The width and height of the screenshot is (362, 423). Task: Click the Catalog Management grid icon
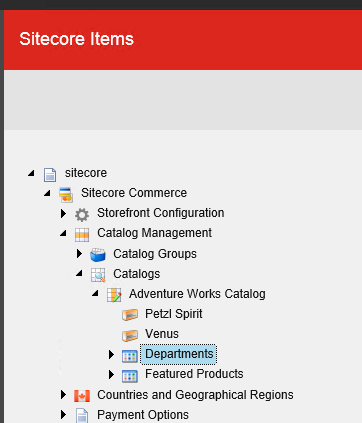click(82, 234)
